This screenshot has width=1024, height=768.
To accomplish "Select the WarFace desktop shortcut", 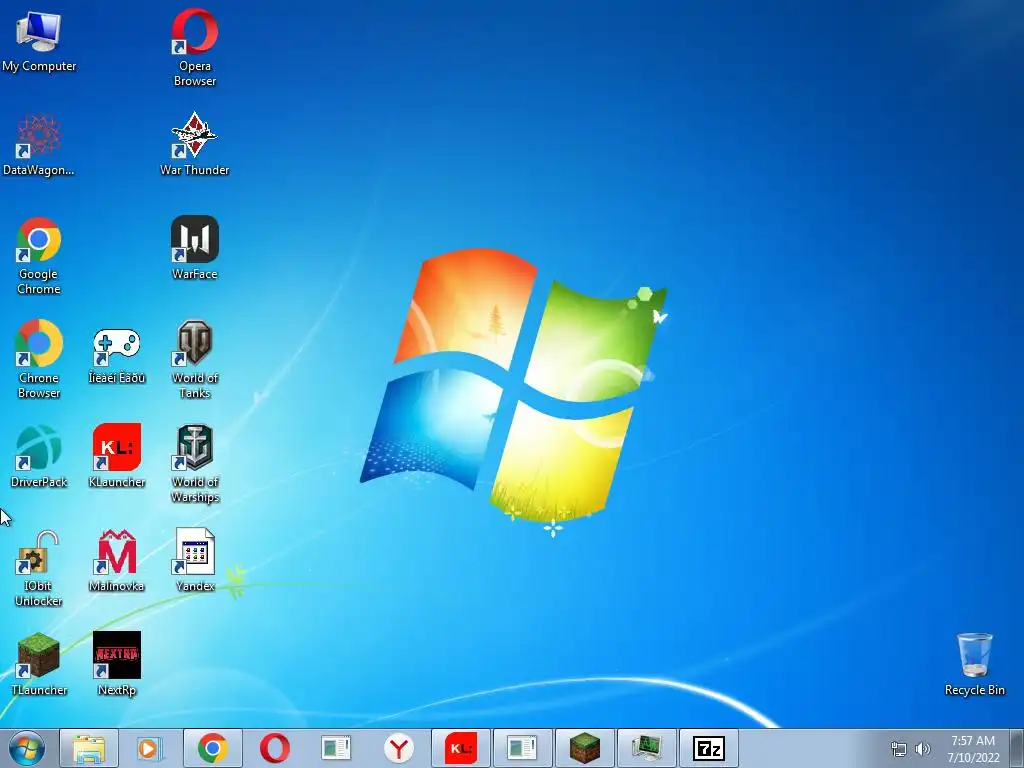I will [195, 249].
